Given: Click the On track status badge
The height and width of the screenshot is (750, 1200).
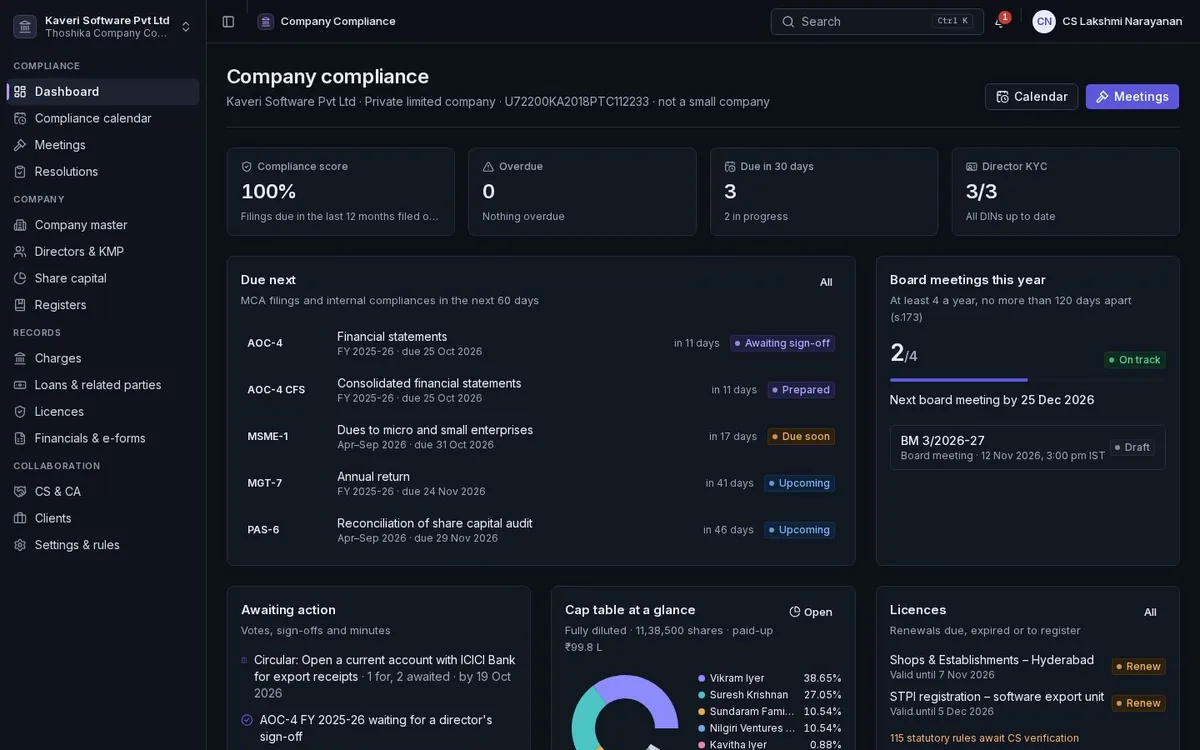Looking at the screenshot, I should [1134, 360].
